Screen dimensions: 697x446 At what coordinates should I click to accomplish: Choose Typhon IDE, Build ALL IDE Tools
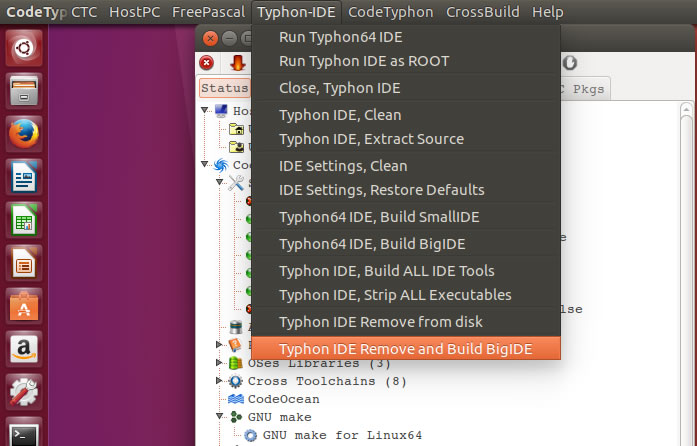tap(406, 271)
